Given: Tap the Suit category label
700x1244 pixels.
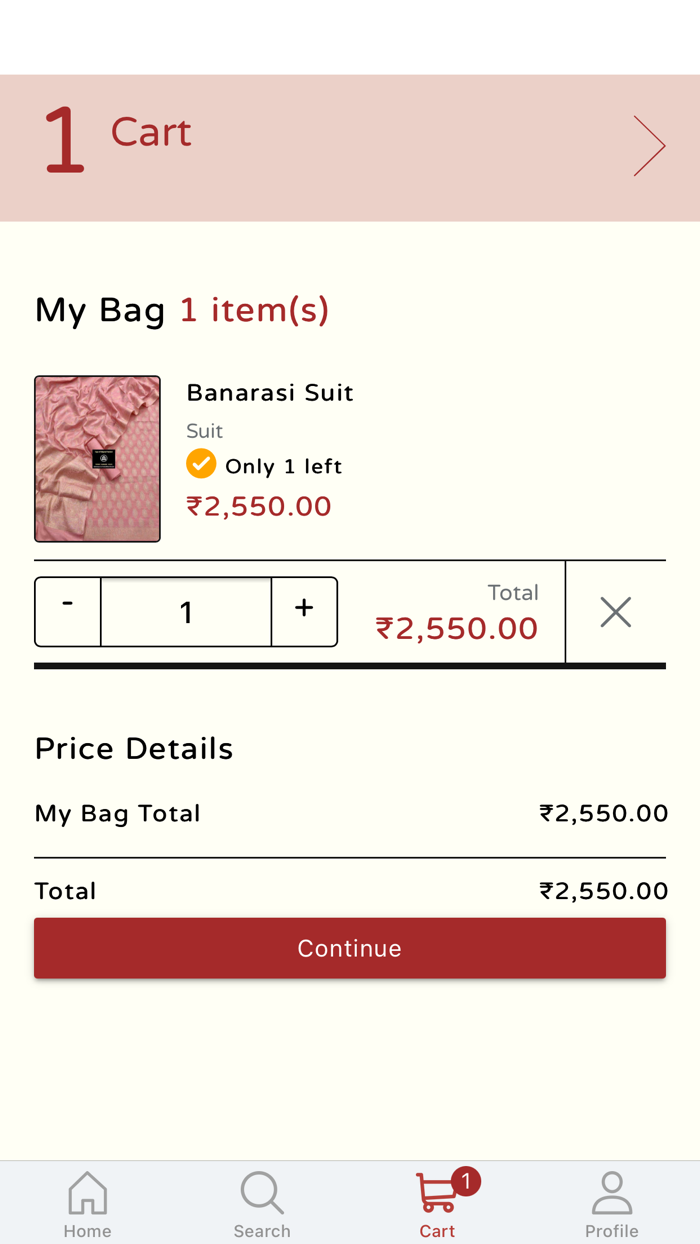Looking at the screenshot, I should (204, 431).
